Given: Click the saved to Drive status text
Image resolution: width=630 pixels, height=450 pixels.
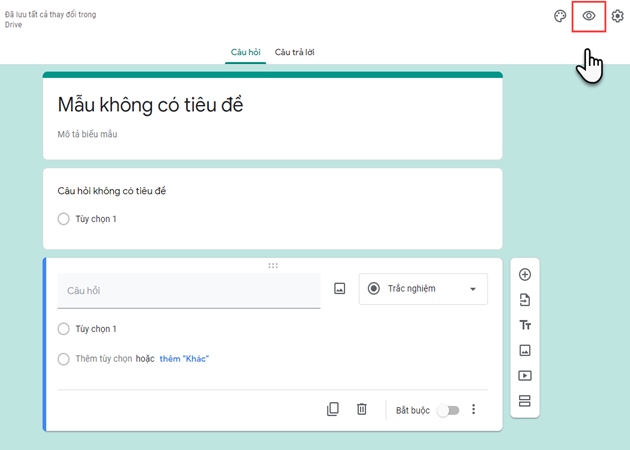Looking at the screenshot, I should 50,19.
